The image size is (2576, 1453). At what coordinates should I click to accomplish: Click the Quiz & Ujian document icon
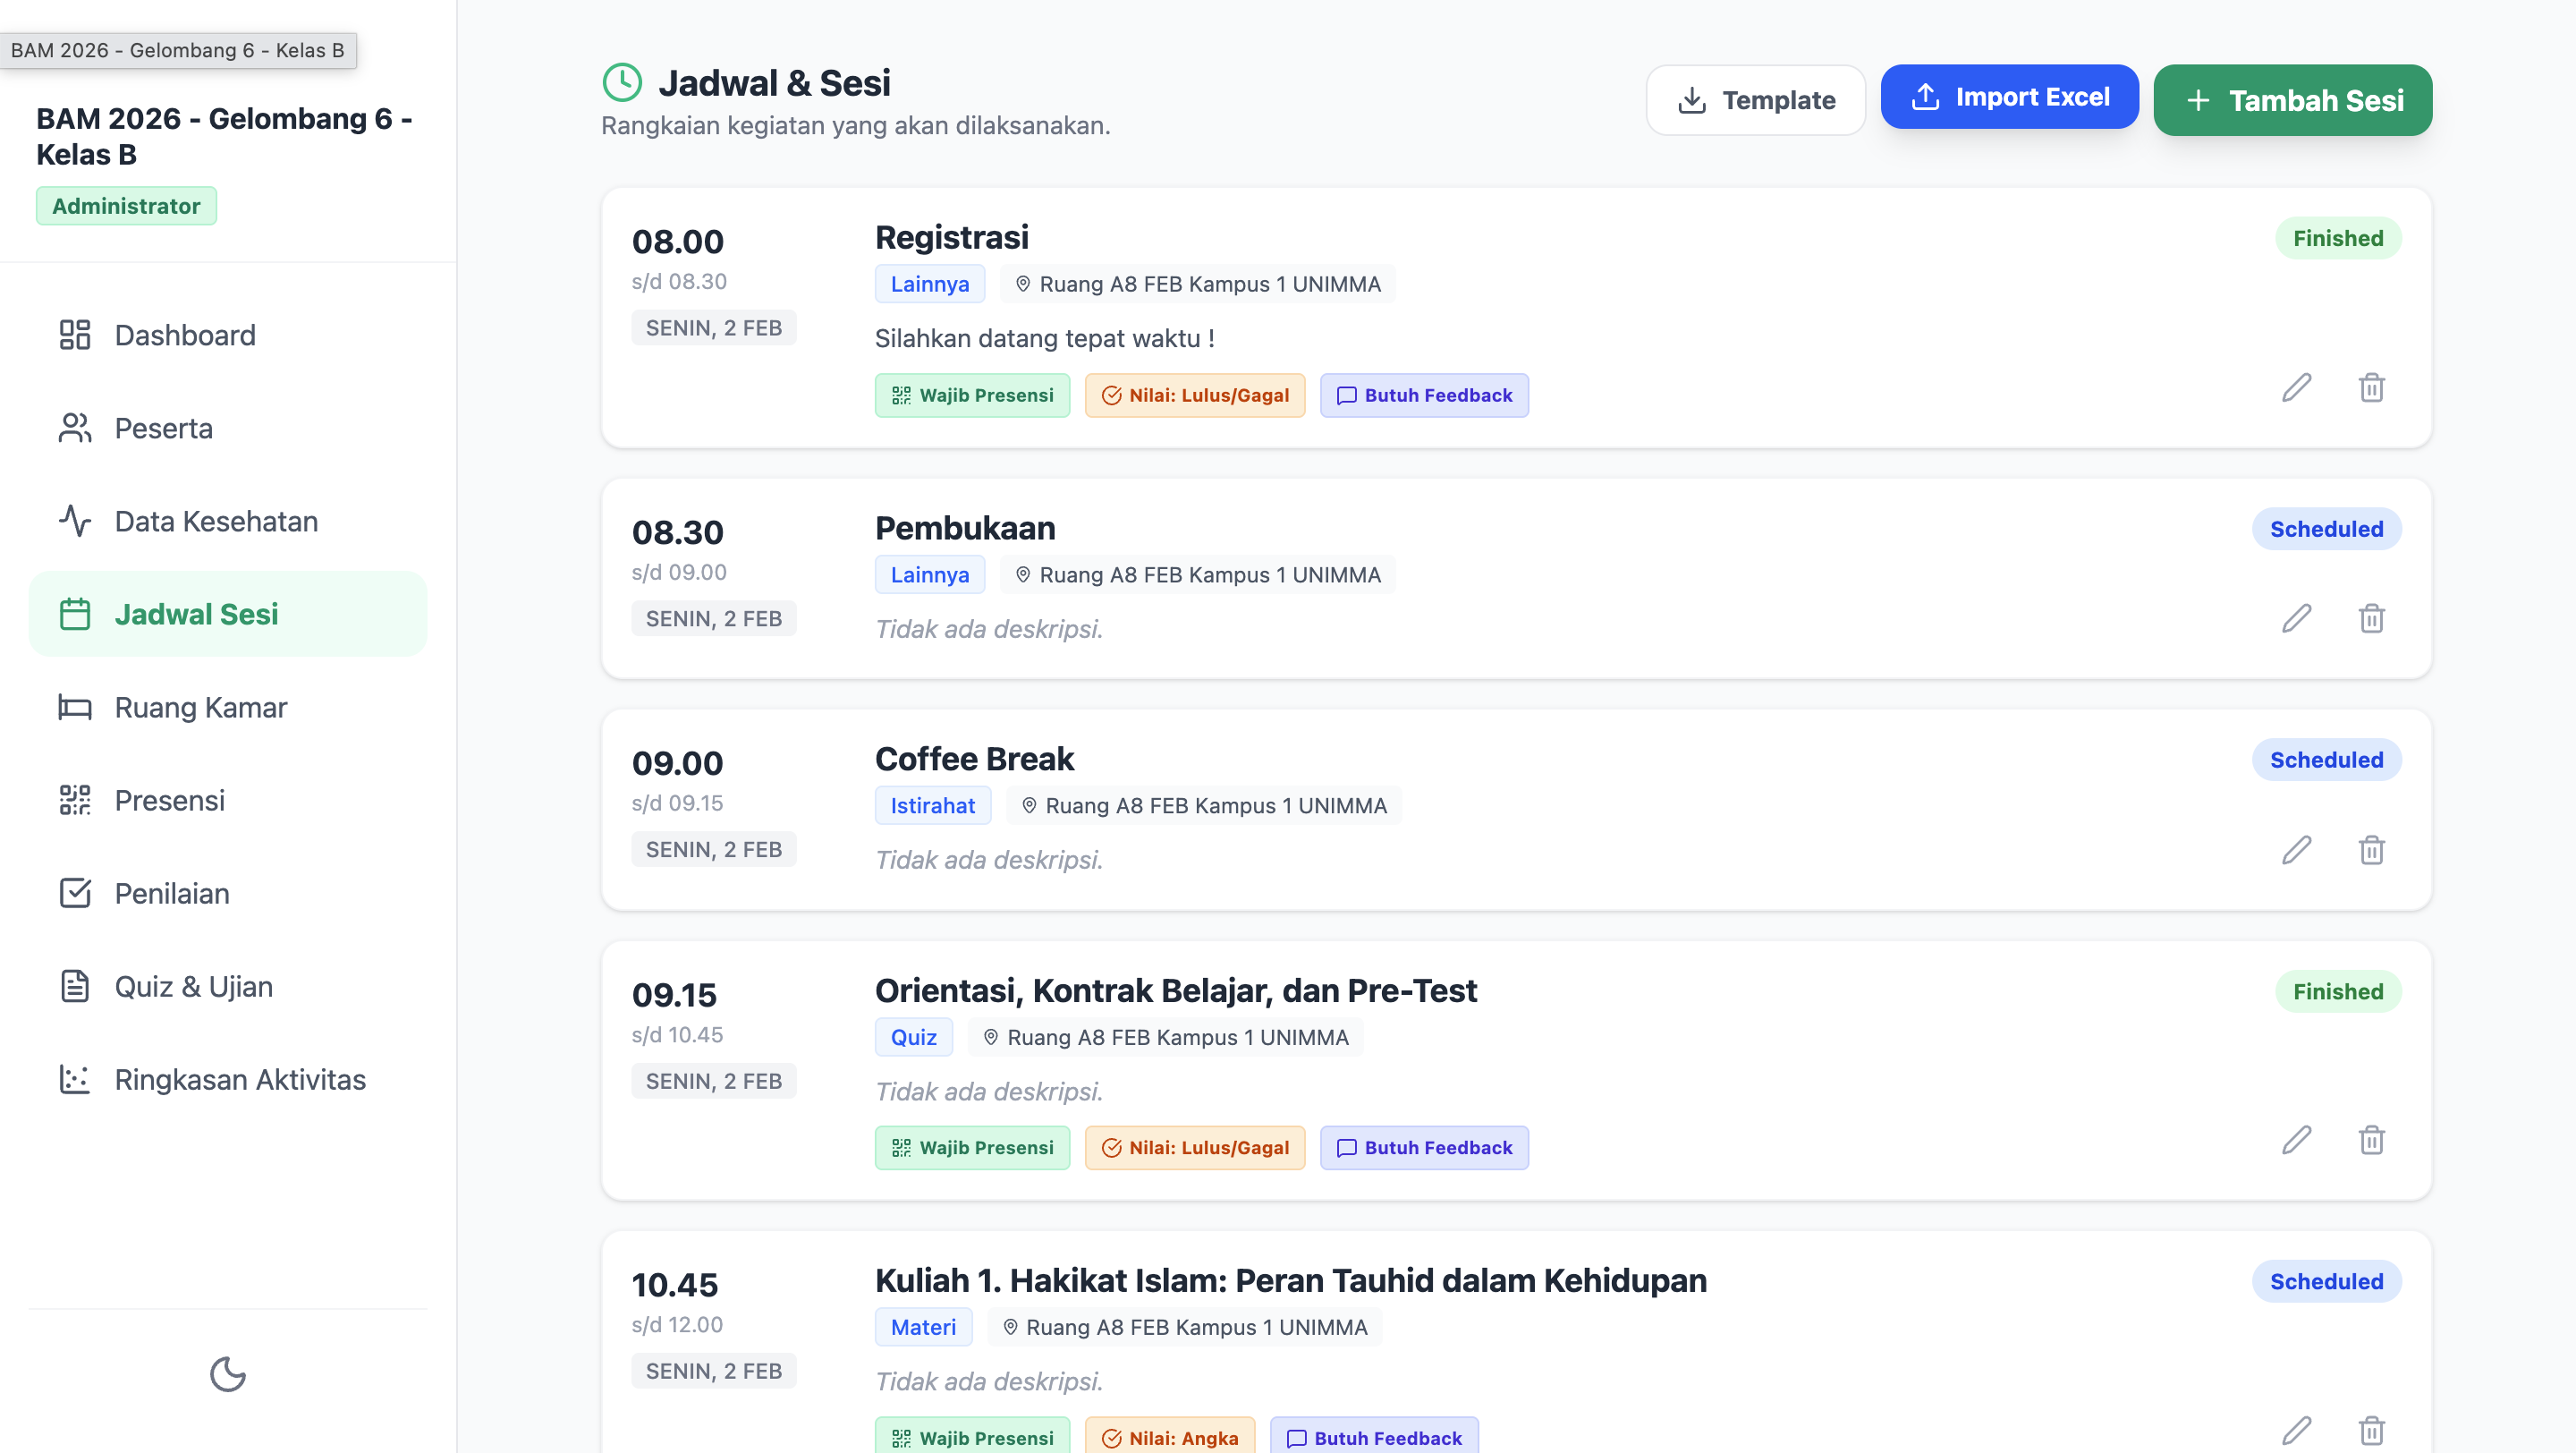pyautogui.click(x=75, y=986)
